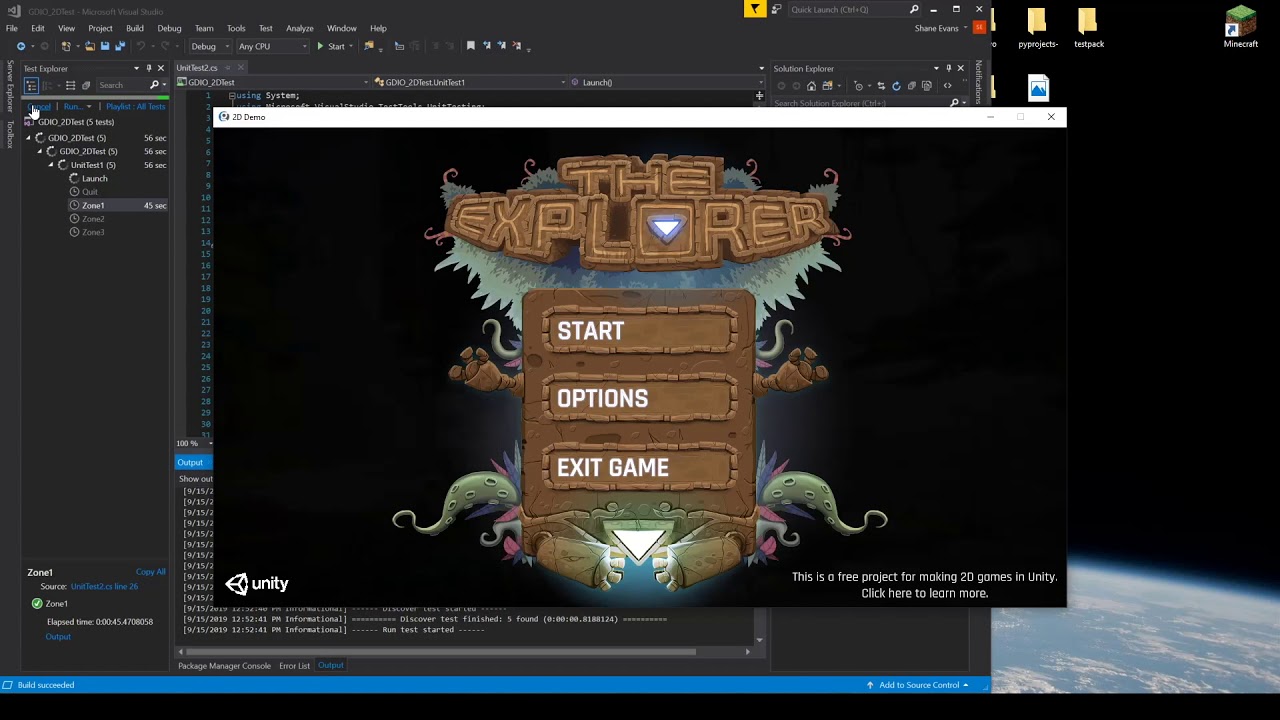This screenshot has width=1280, height=720.
Task: Open the Start button dropdown arrow
Action: click(351, 46)
